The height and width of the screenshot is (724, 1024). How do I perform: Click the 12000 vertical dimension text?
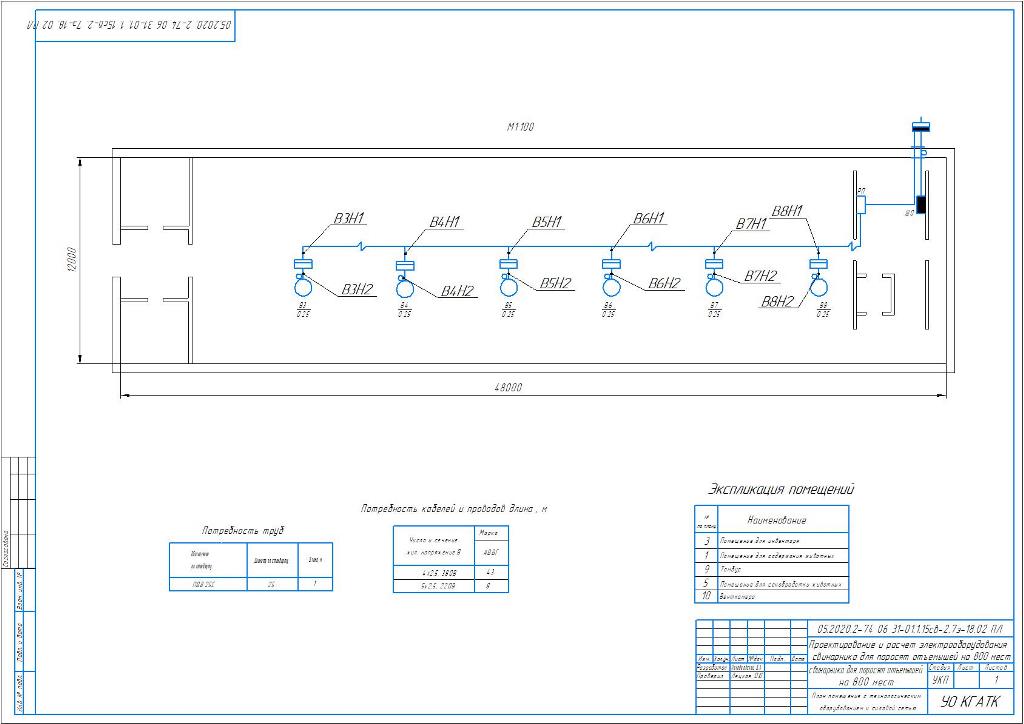pos(72,260)
